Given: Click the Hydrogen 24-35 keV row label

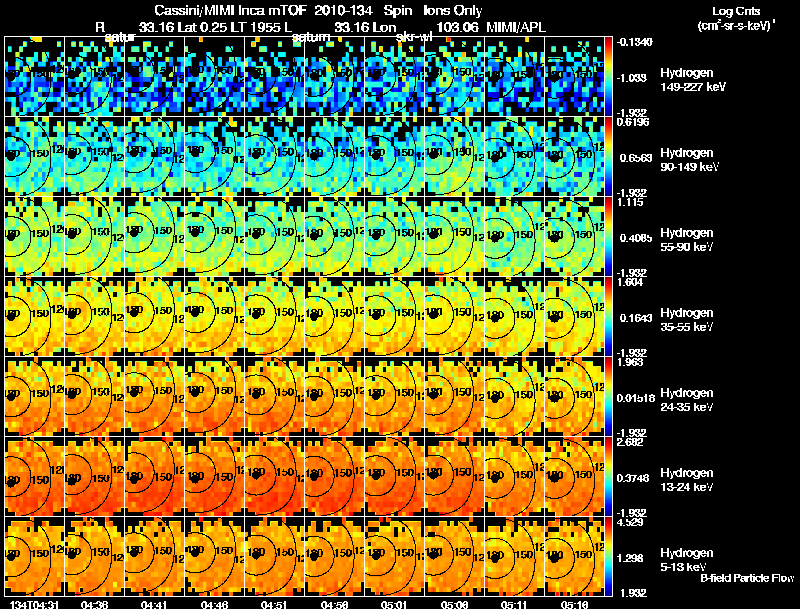Looking at the screenshot, I should [x=687, y=400].
